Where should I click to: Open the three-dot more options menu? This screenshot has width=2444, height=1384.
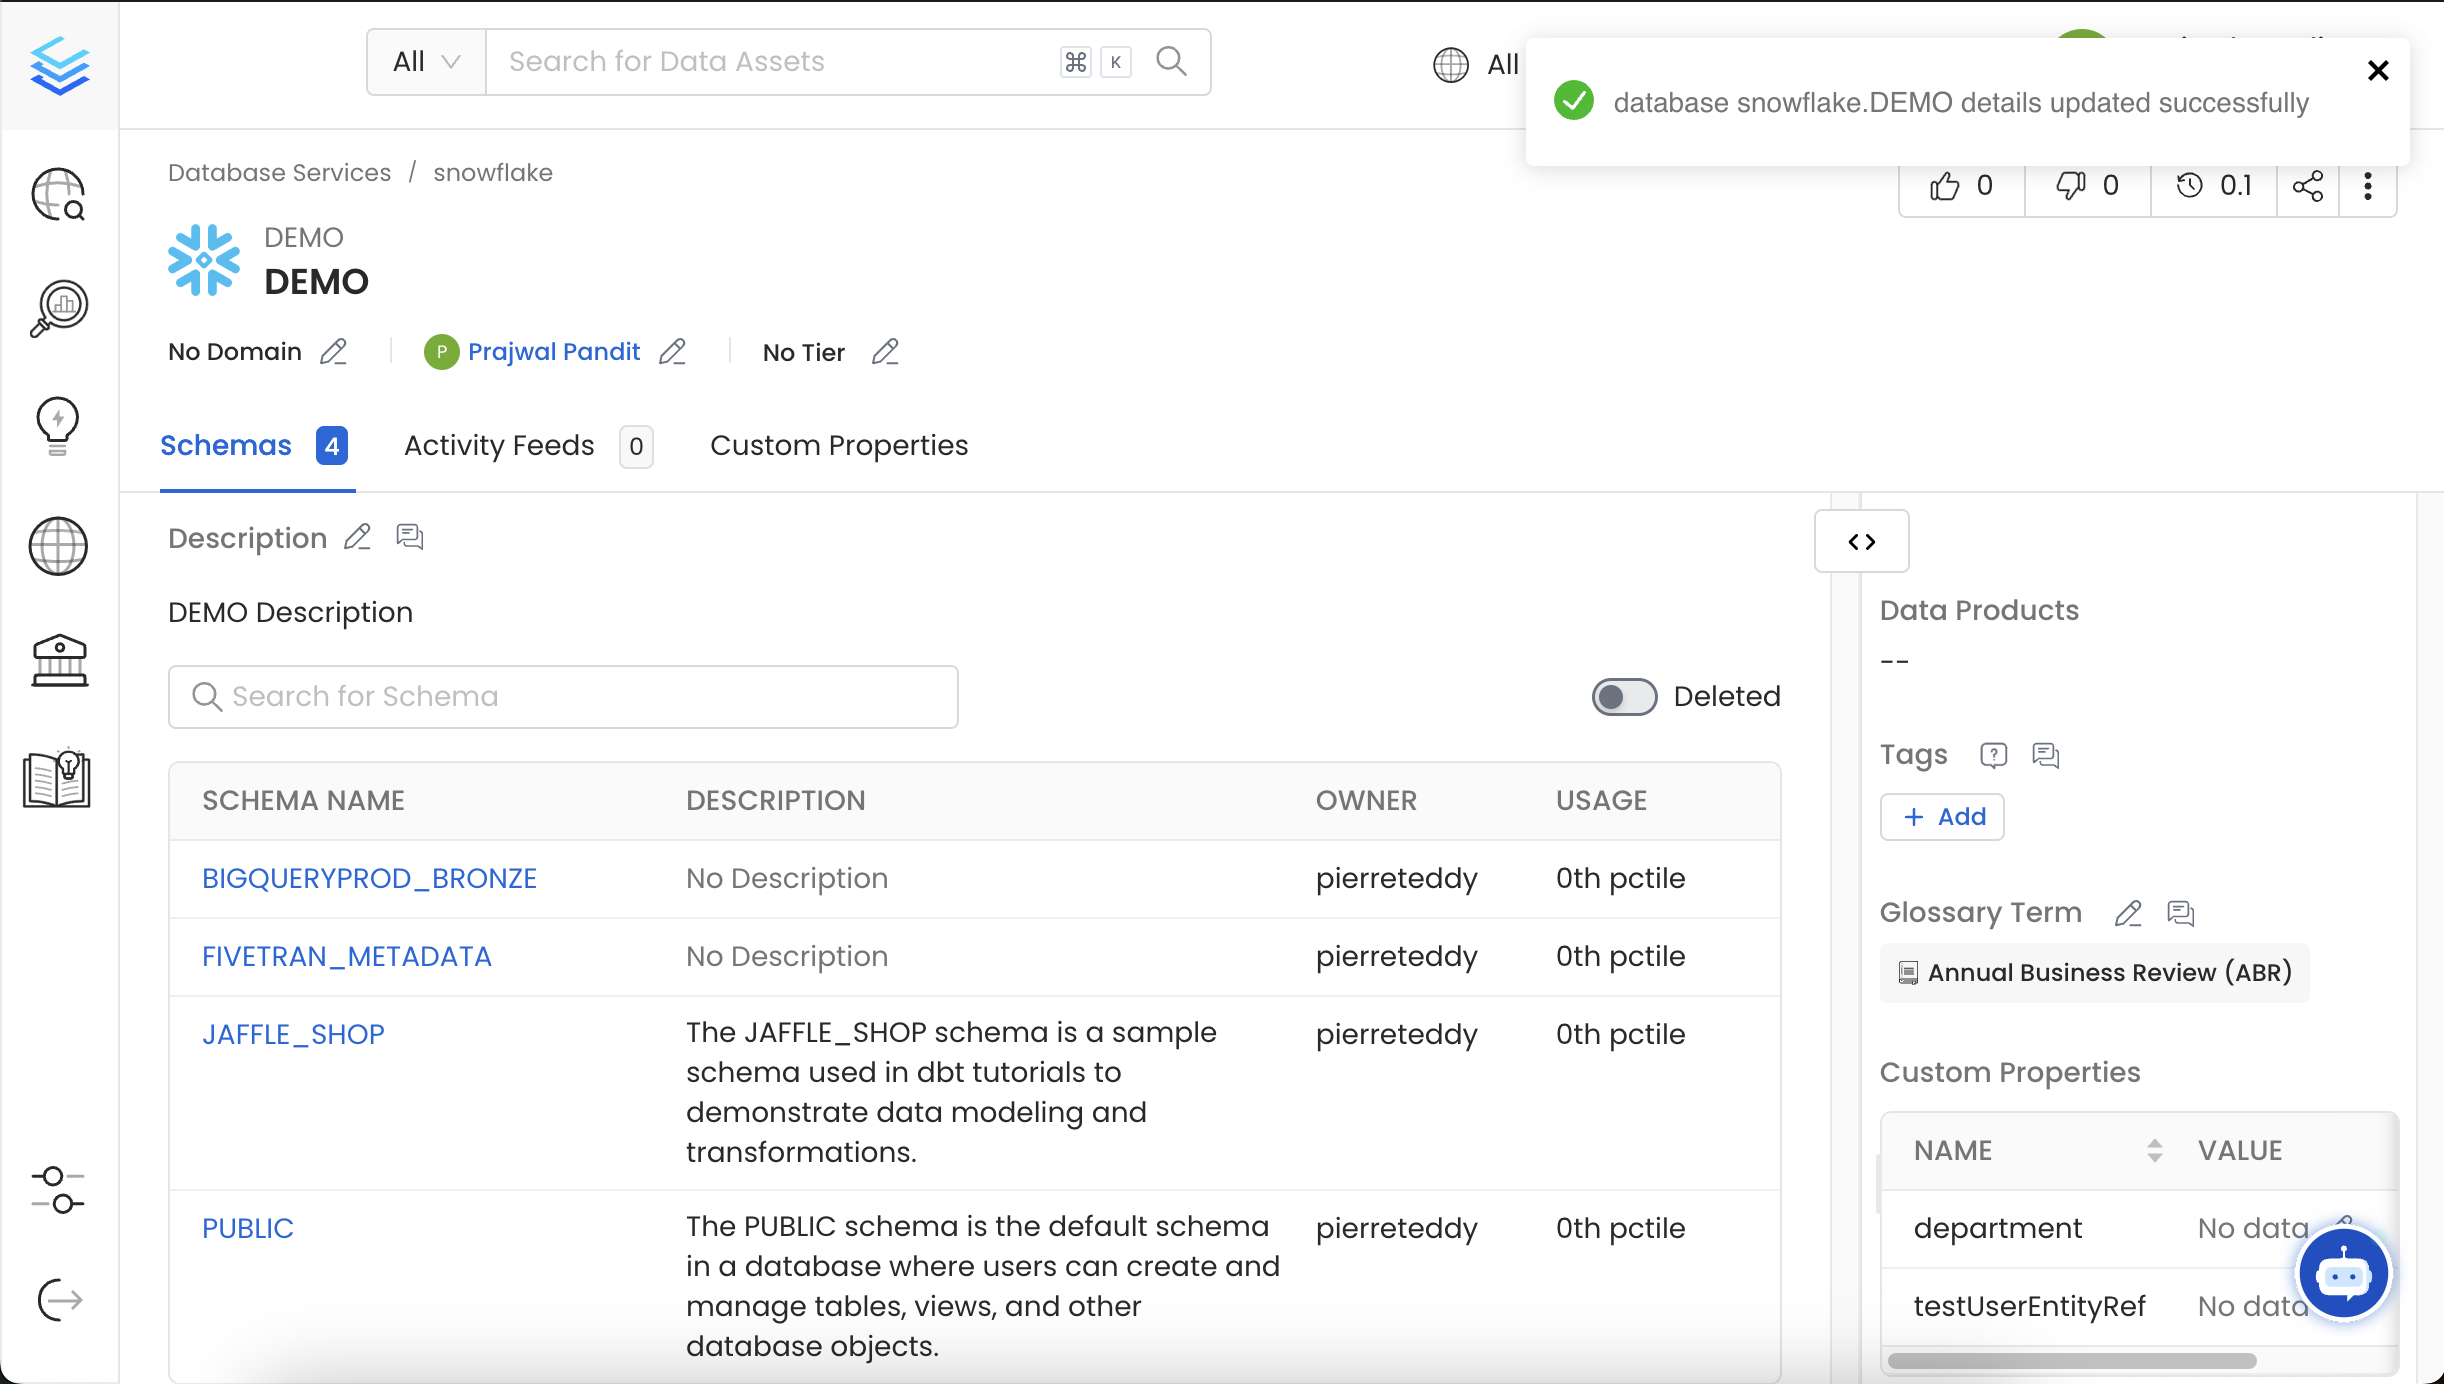tap(2367, 186)
